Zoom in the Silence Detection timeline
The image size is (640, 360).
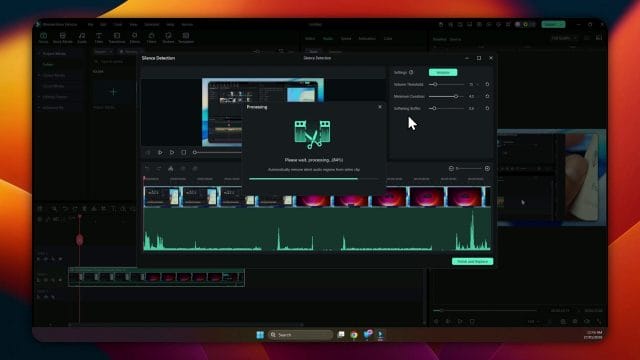tap(487, 169)
